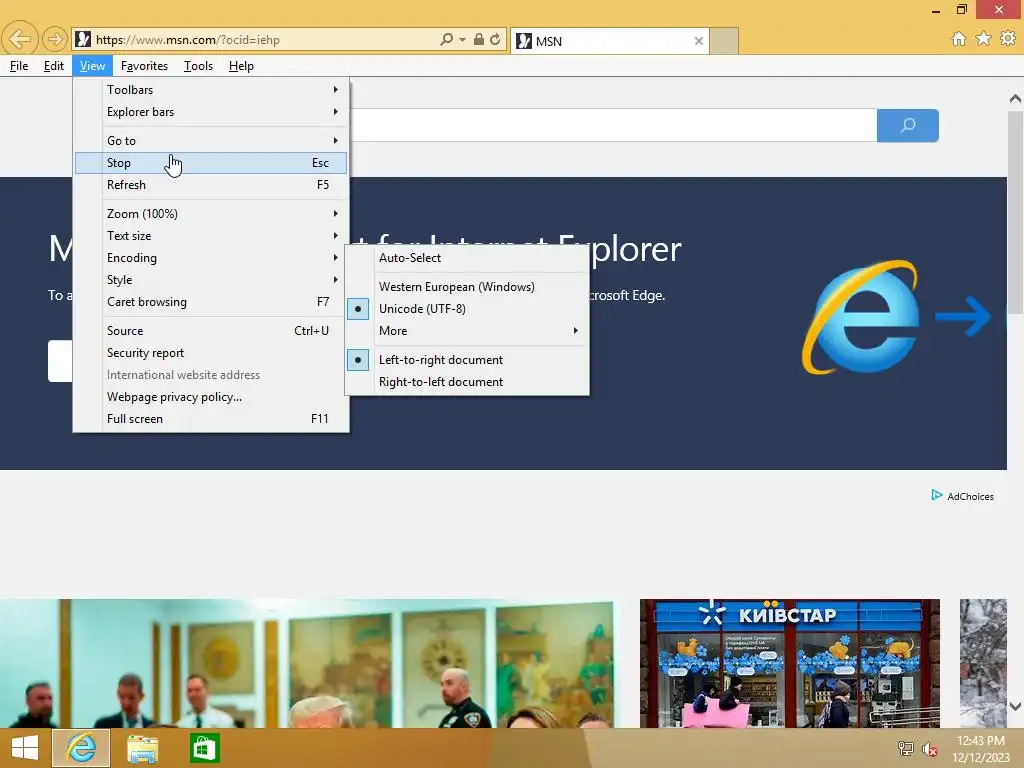Open the Kyivstar store news thumbnail
Viewport: 1024px width, 768px height.
[x=790, y=663]
